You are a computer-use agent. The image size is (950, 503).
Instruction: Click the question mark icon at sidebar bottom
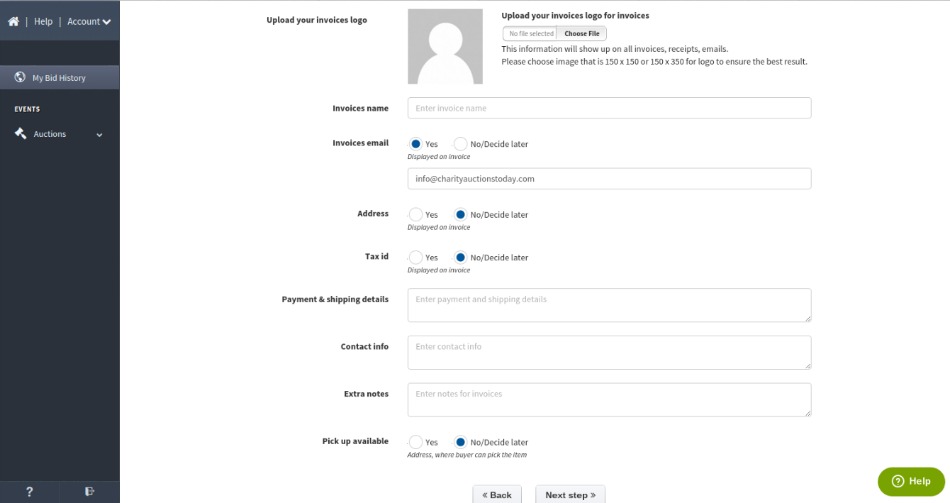point(29,491)
